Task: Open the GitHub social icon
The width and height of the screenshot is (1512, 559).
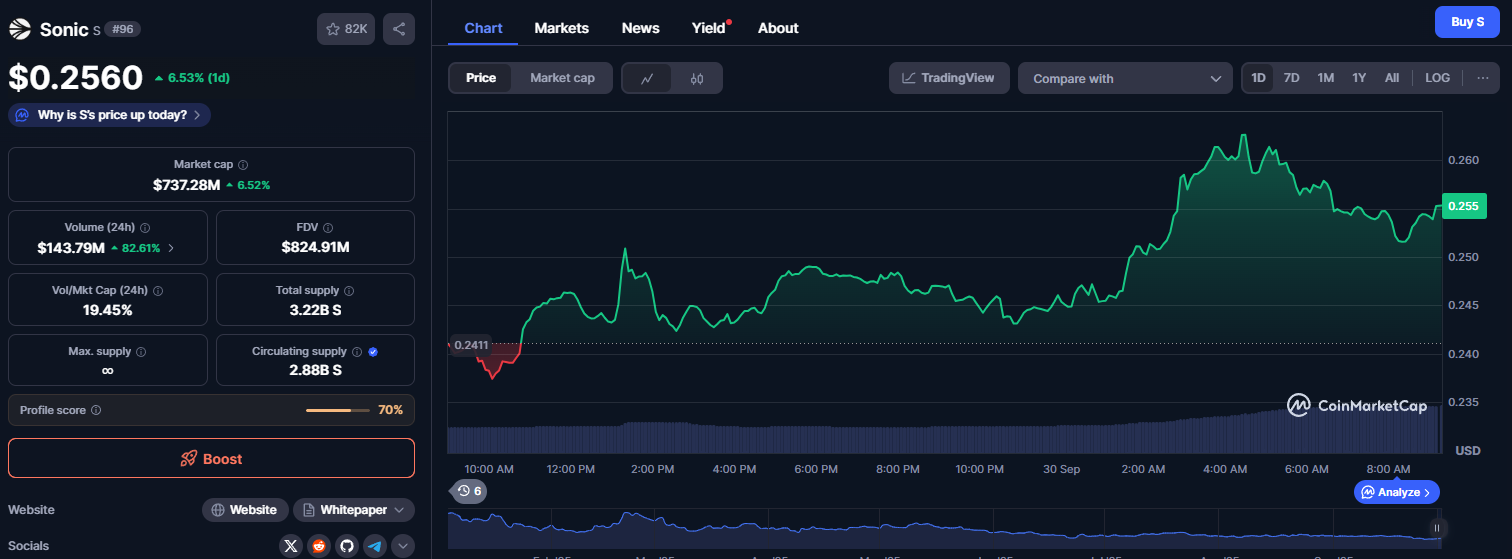Action: 347,545
